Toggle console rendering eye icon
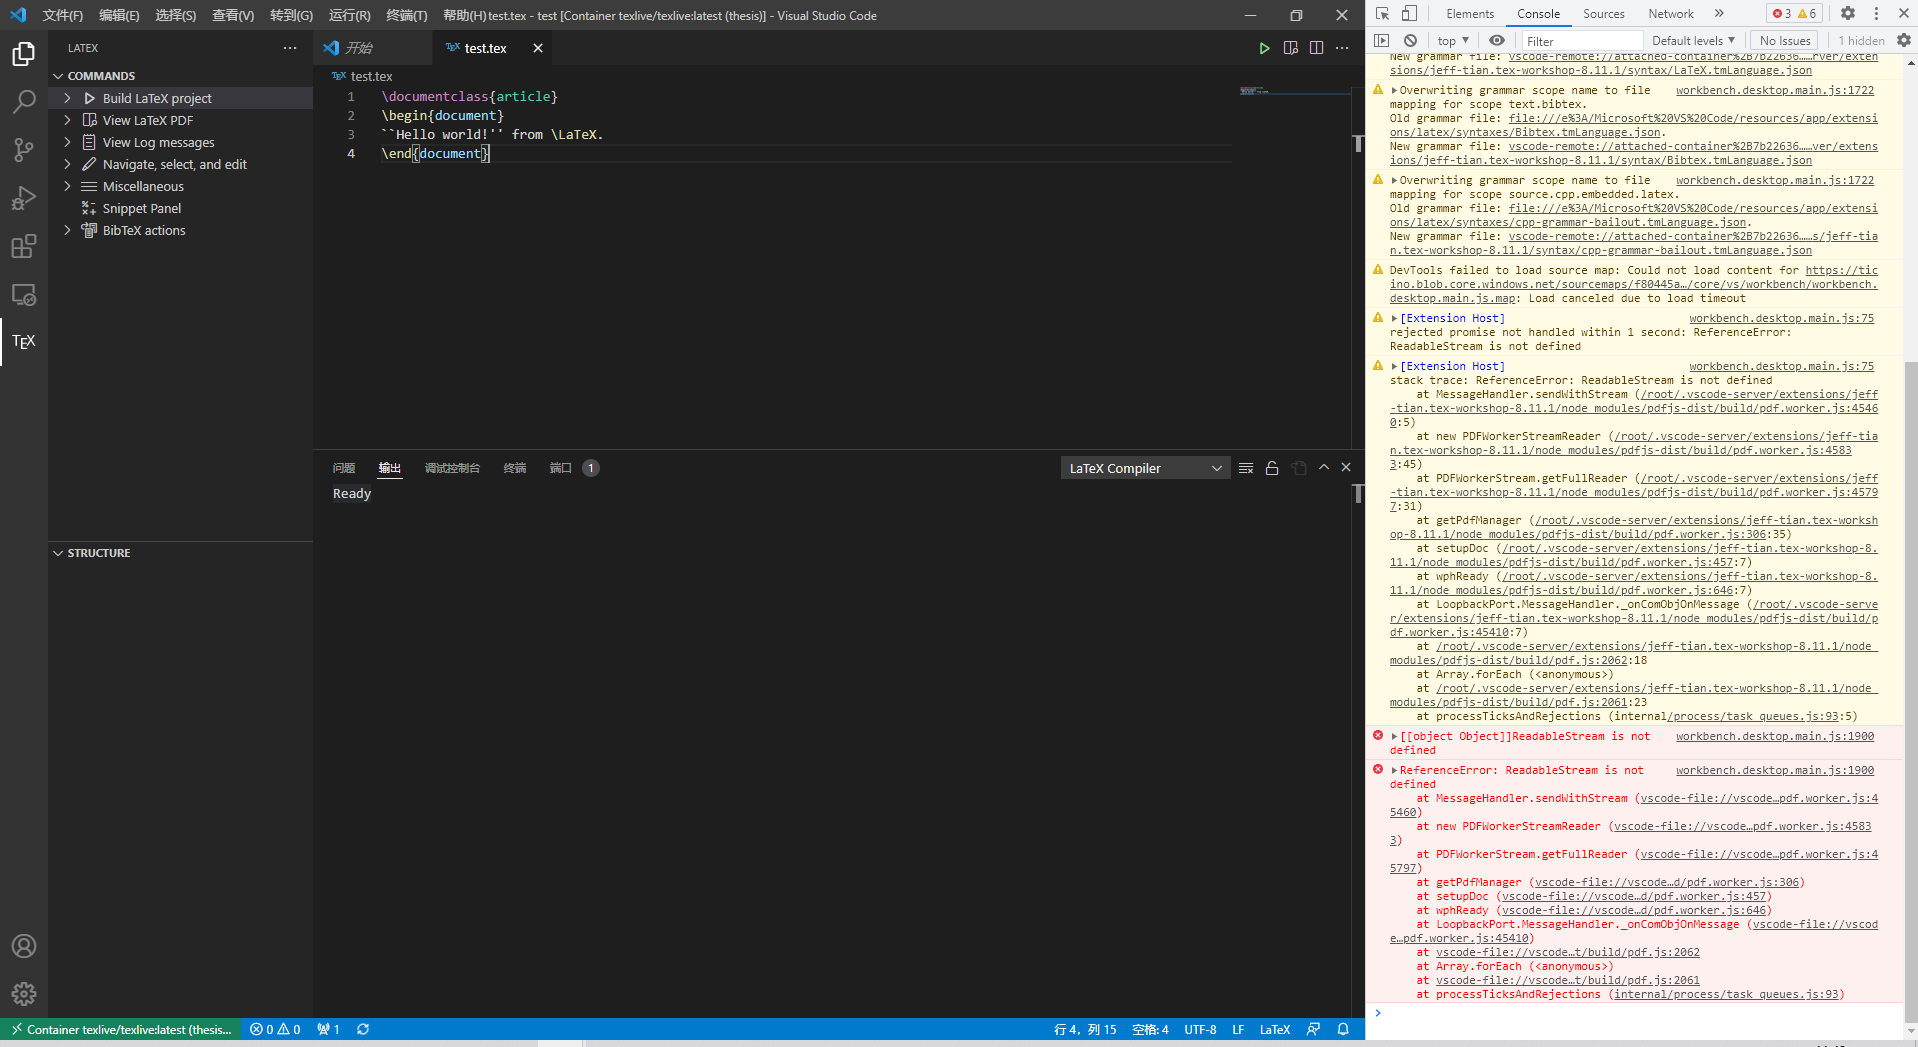Screen dimensions: 1918x1047 coord(1497,40)
